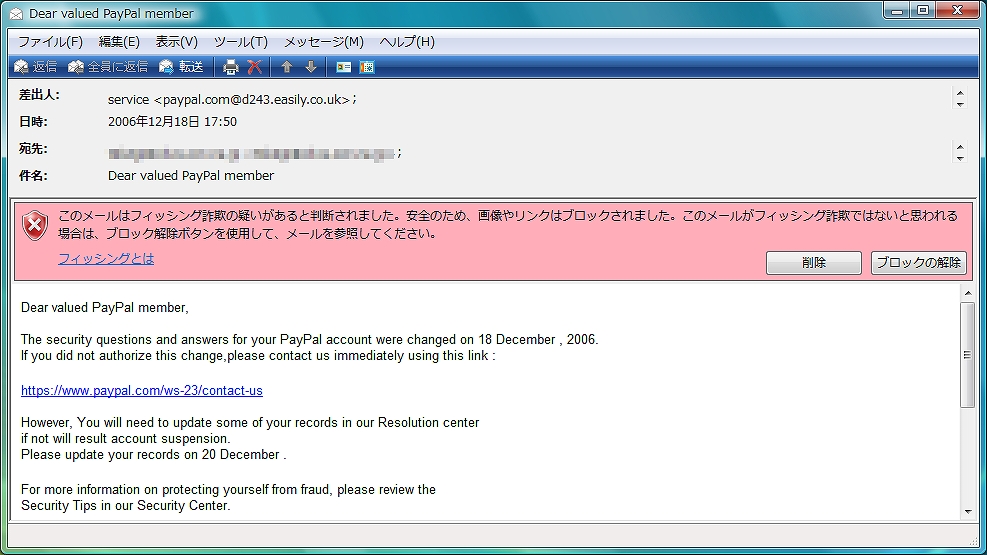The width and height of the screenshot is (987, 555).
Task: Open the ファイル(F) menu
Action: (x=50, y=42)
